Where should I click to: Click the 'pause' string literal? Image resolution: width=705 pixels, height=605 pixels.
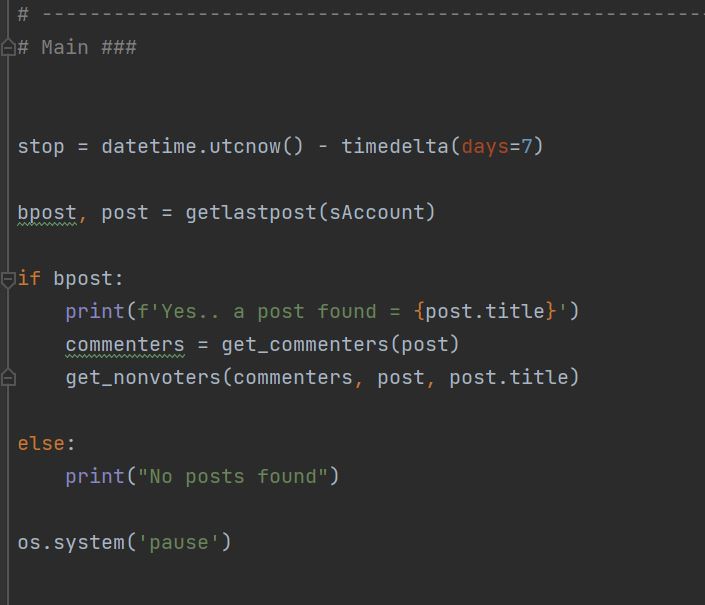(179, 543)
